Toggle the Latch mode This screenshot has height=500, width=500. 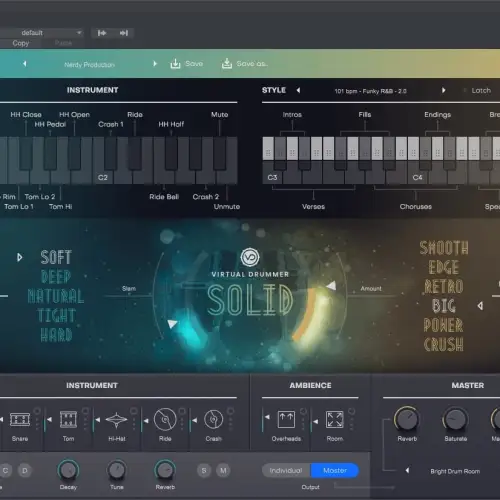477,90
